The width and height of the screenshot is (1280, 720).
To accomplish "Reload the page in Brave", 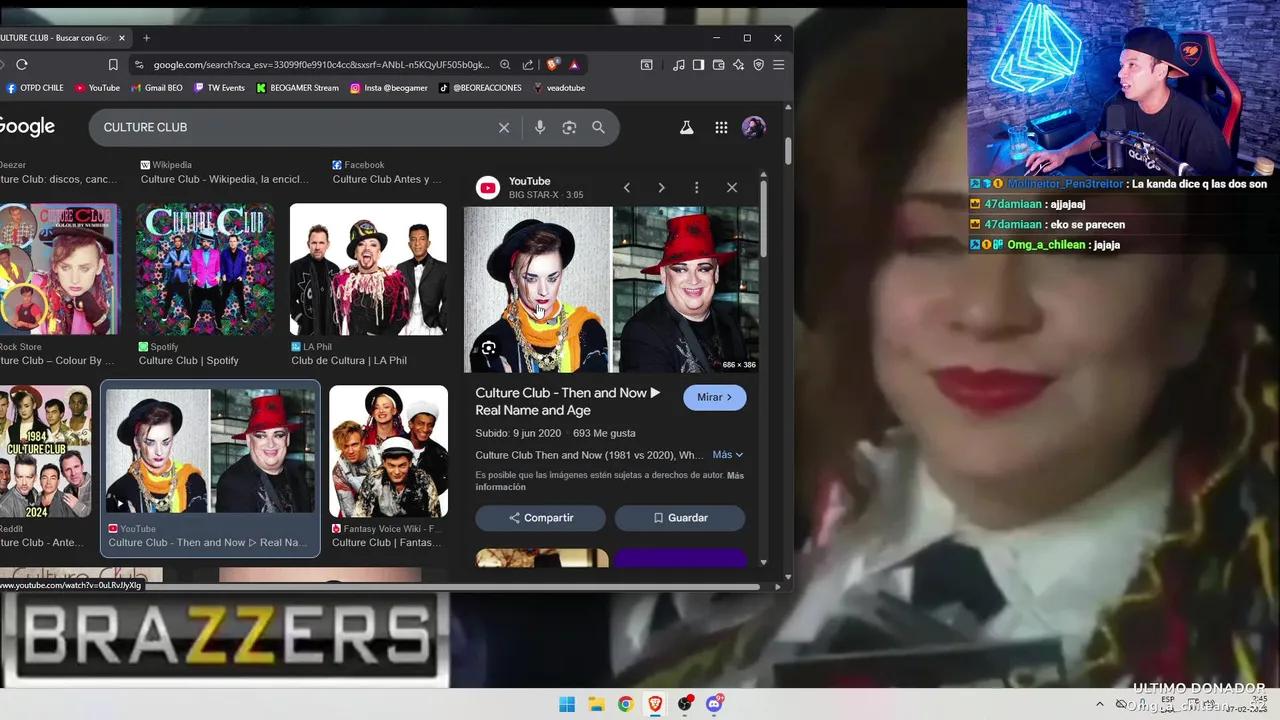I will pyautogui.click(x=22, y=65).
